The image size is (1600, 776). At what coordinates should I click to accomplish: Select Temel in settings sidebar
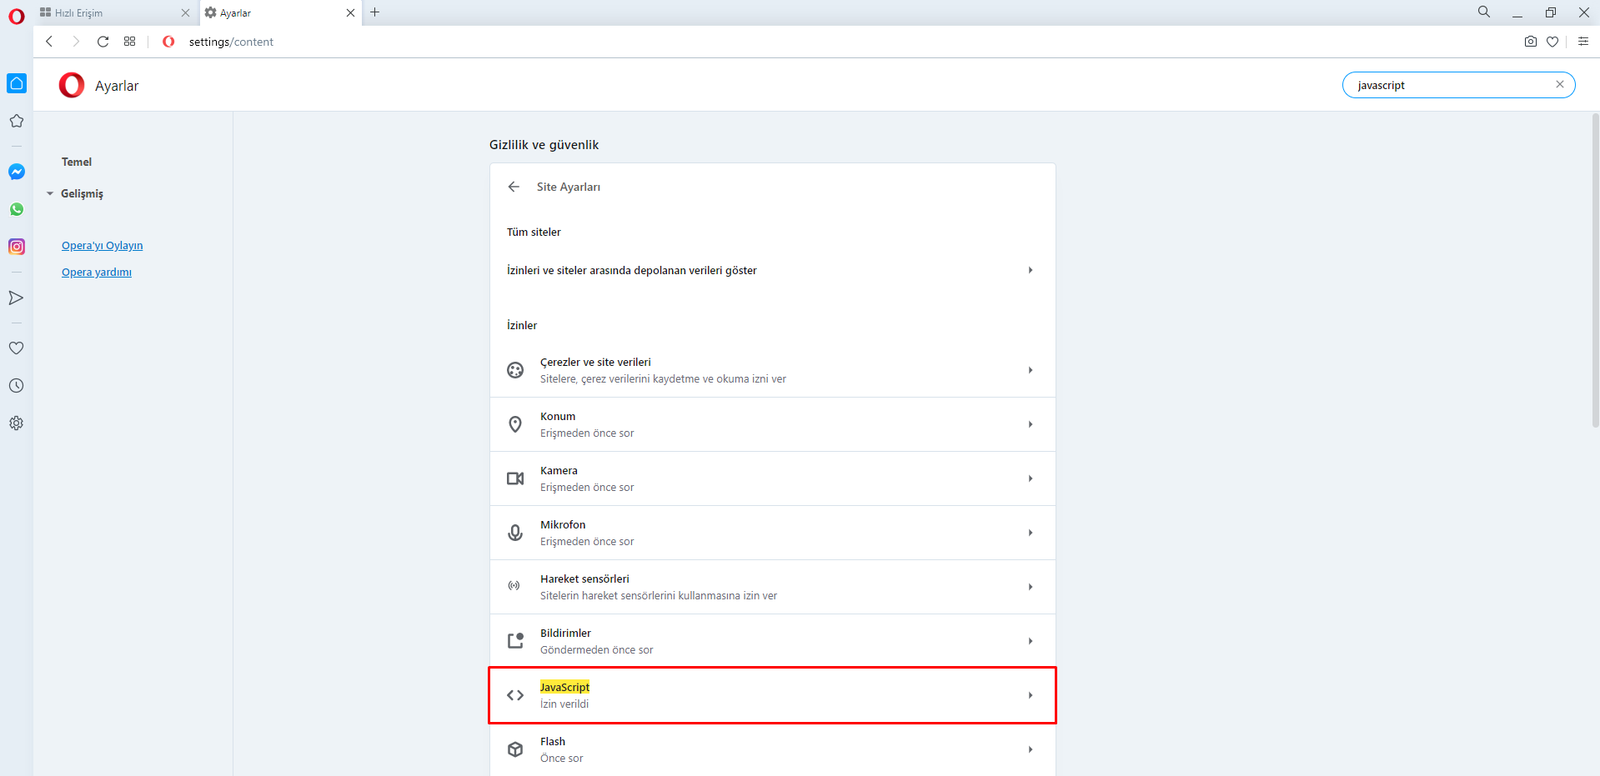pos(77,162)
